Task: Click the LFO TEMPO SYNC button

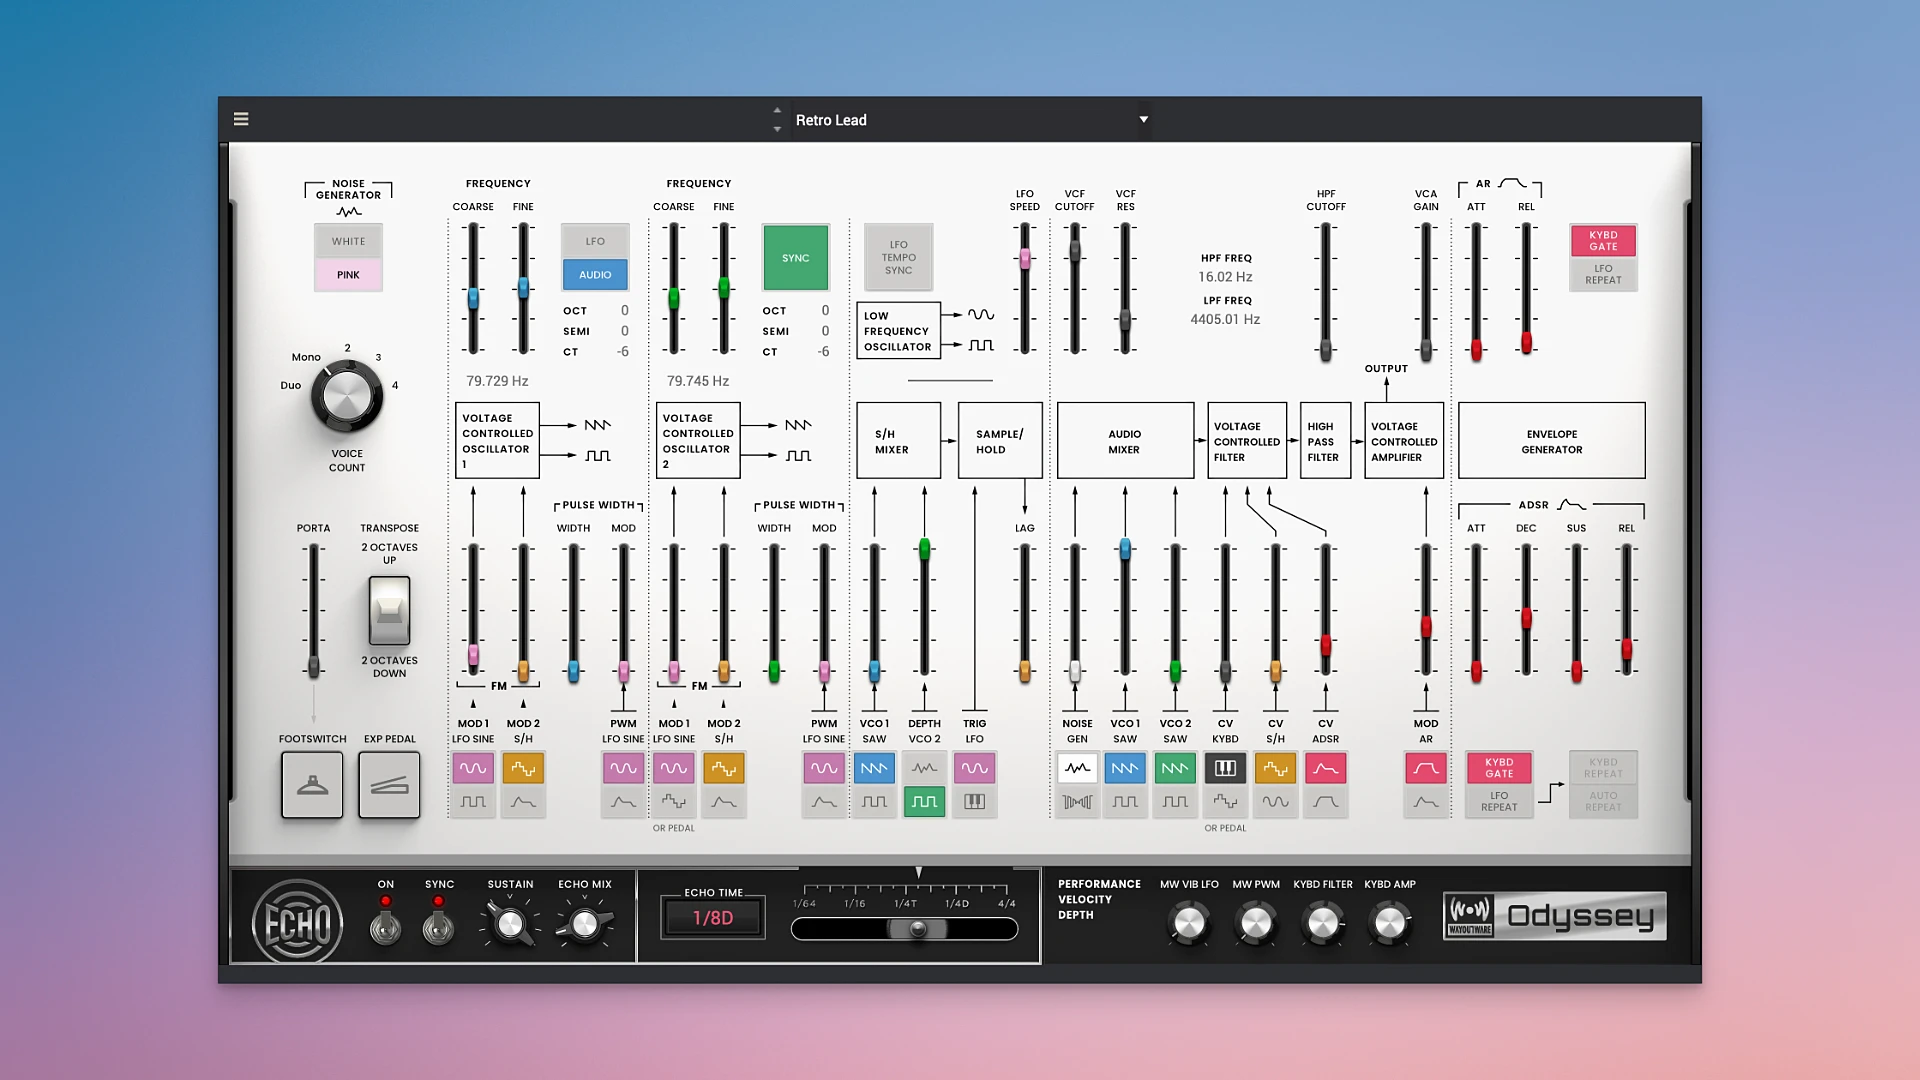Action: 897,257
